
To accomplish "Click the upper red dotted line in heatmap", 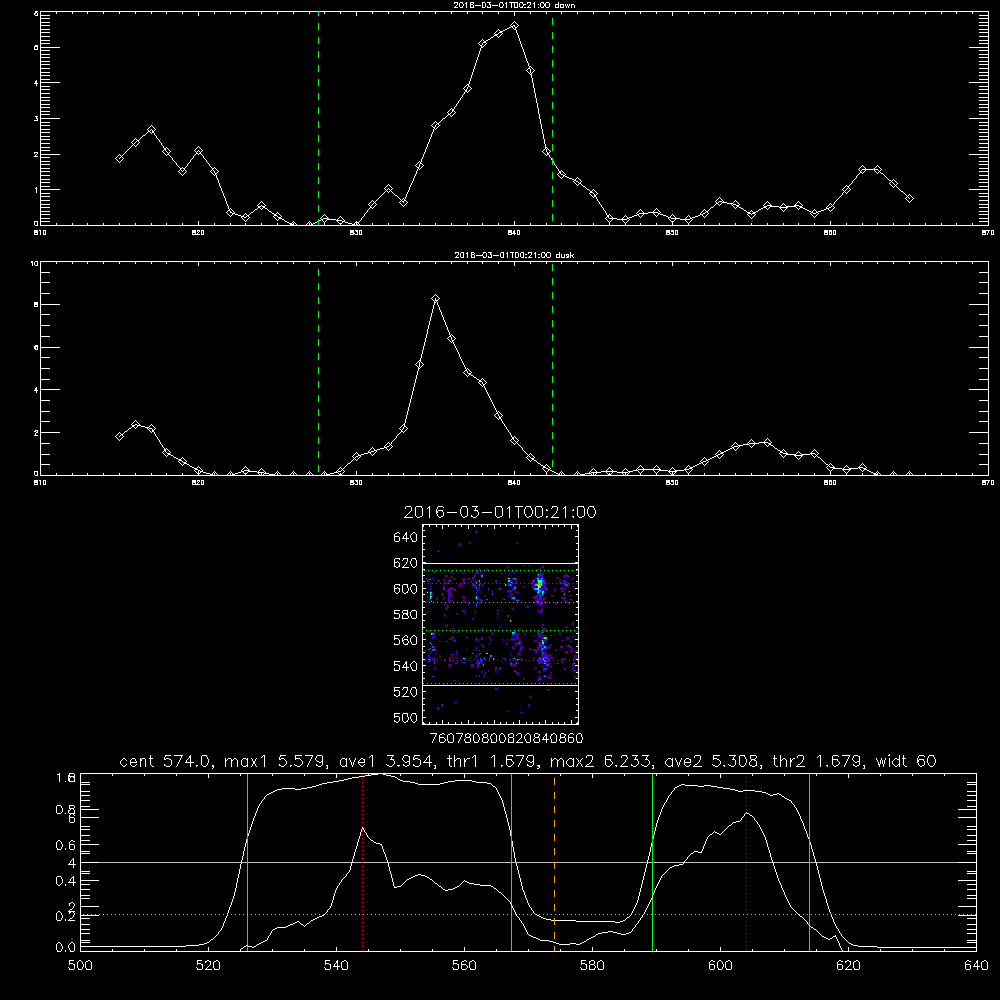I will click(501, 583).
